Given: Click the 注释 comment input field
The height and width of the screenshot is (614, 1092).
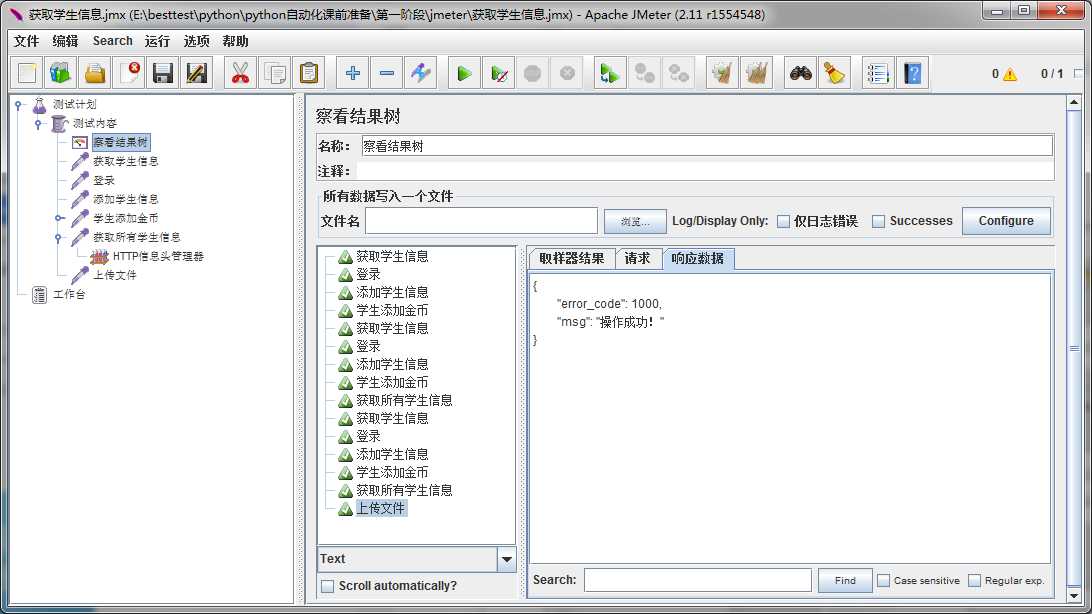Looking at the screenshot, I should [705, 171].
